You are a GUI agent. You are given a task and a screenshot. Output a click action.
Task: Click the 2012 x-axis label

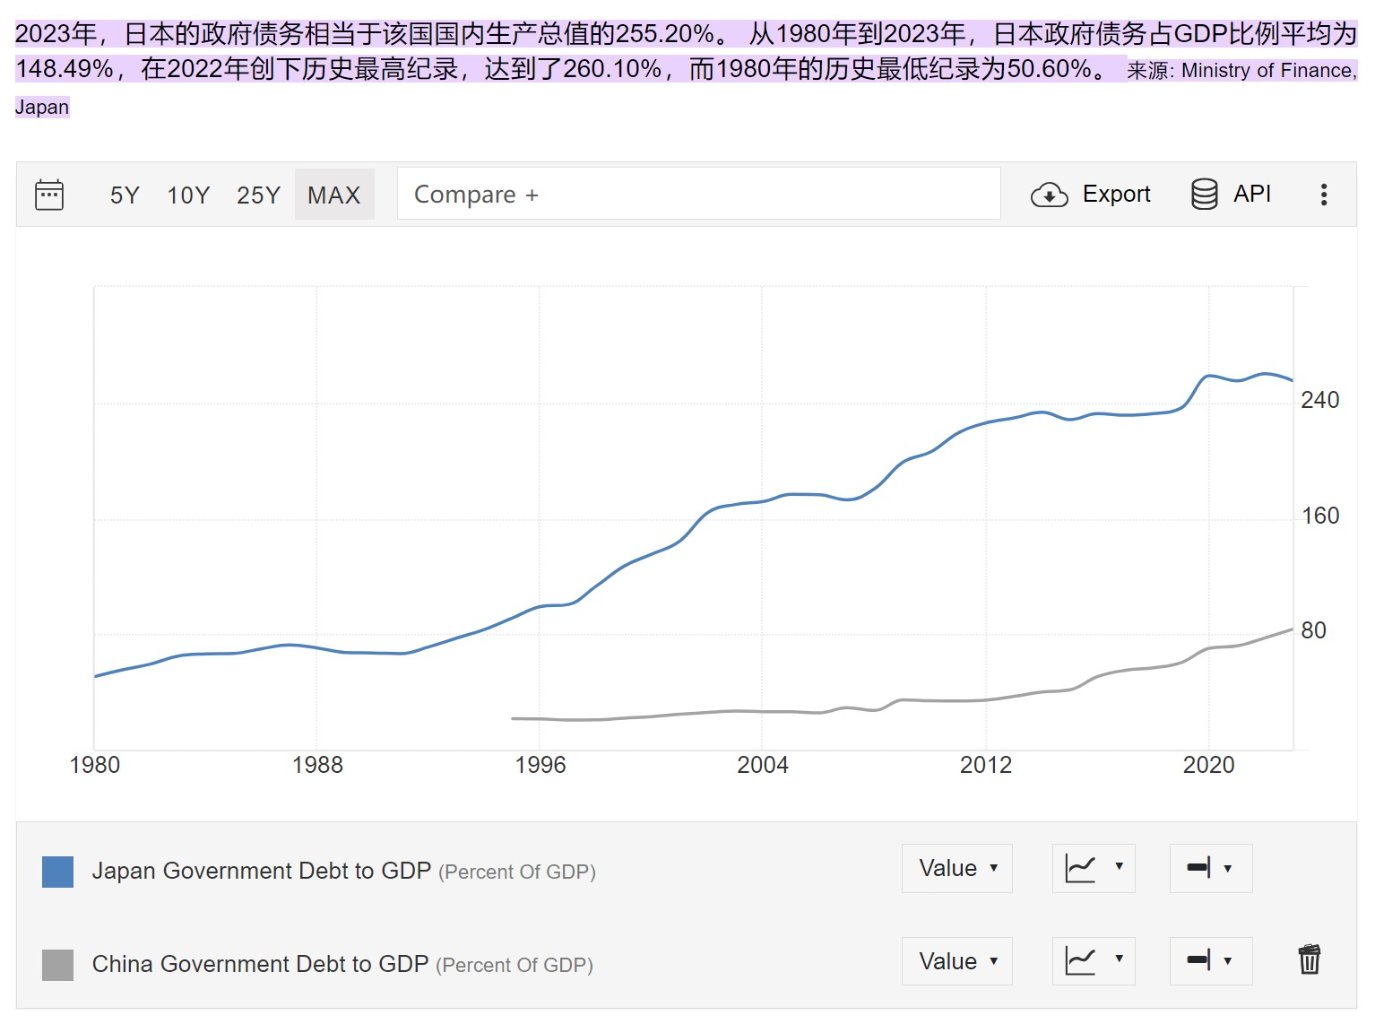[x=986, y=765]
